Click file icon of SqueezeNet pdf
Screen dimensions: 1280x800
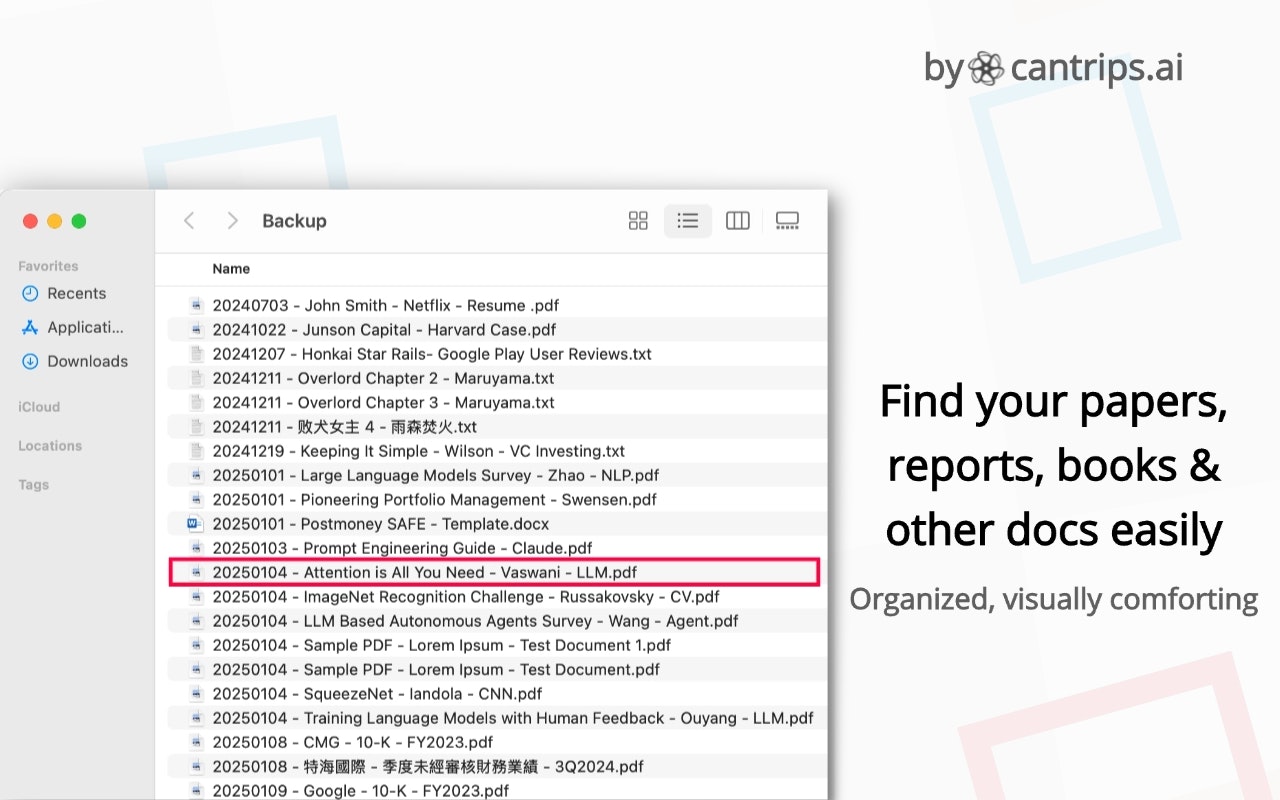[196, 694]
